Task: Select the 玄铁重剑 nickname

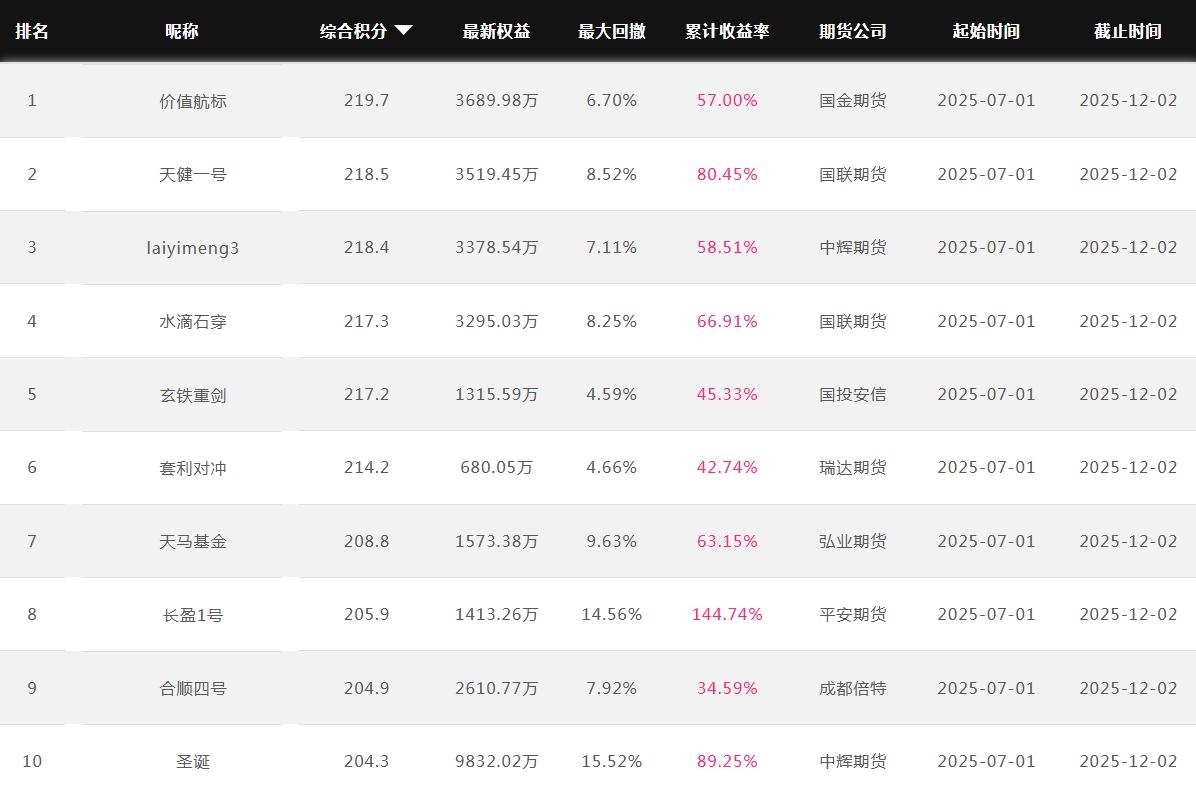Action: click(x=193, y=395)
